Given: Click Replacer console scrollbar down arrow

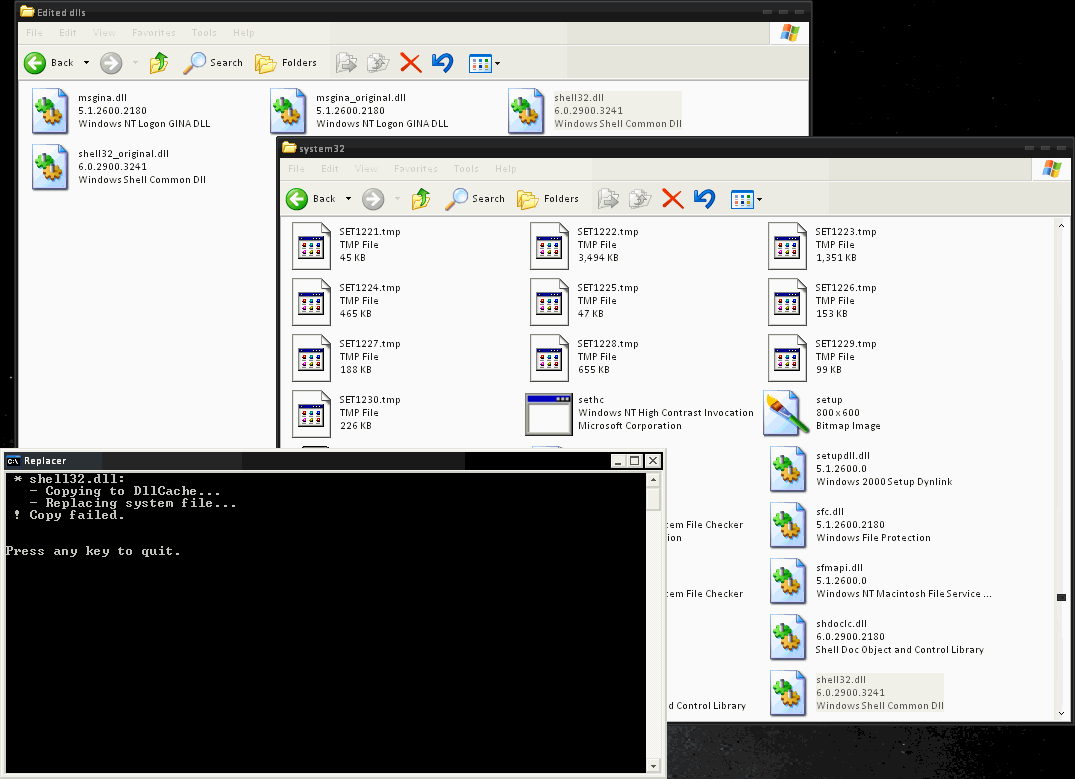Looking at the screenshot, I should tap(653, 766).
